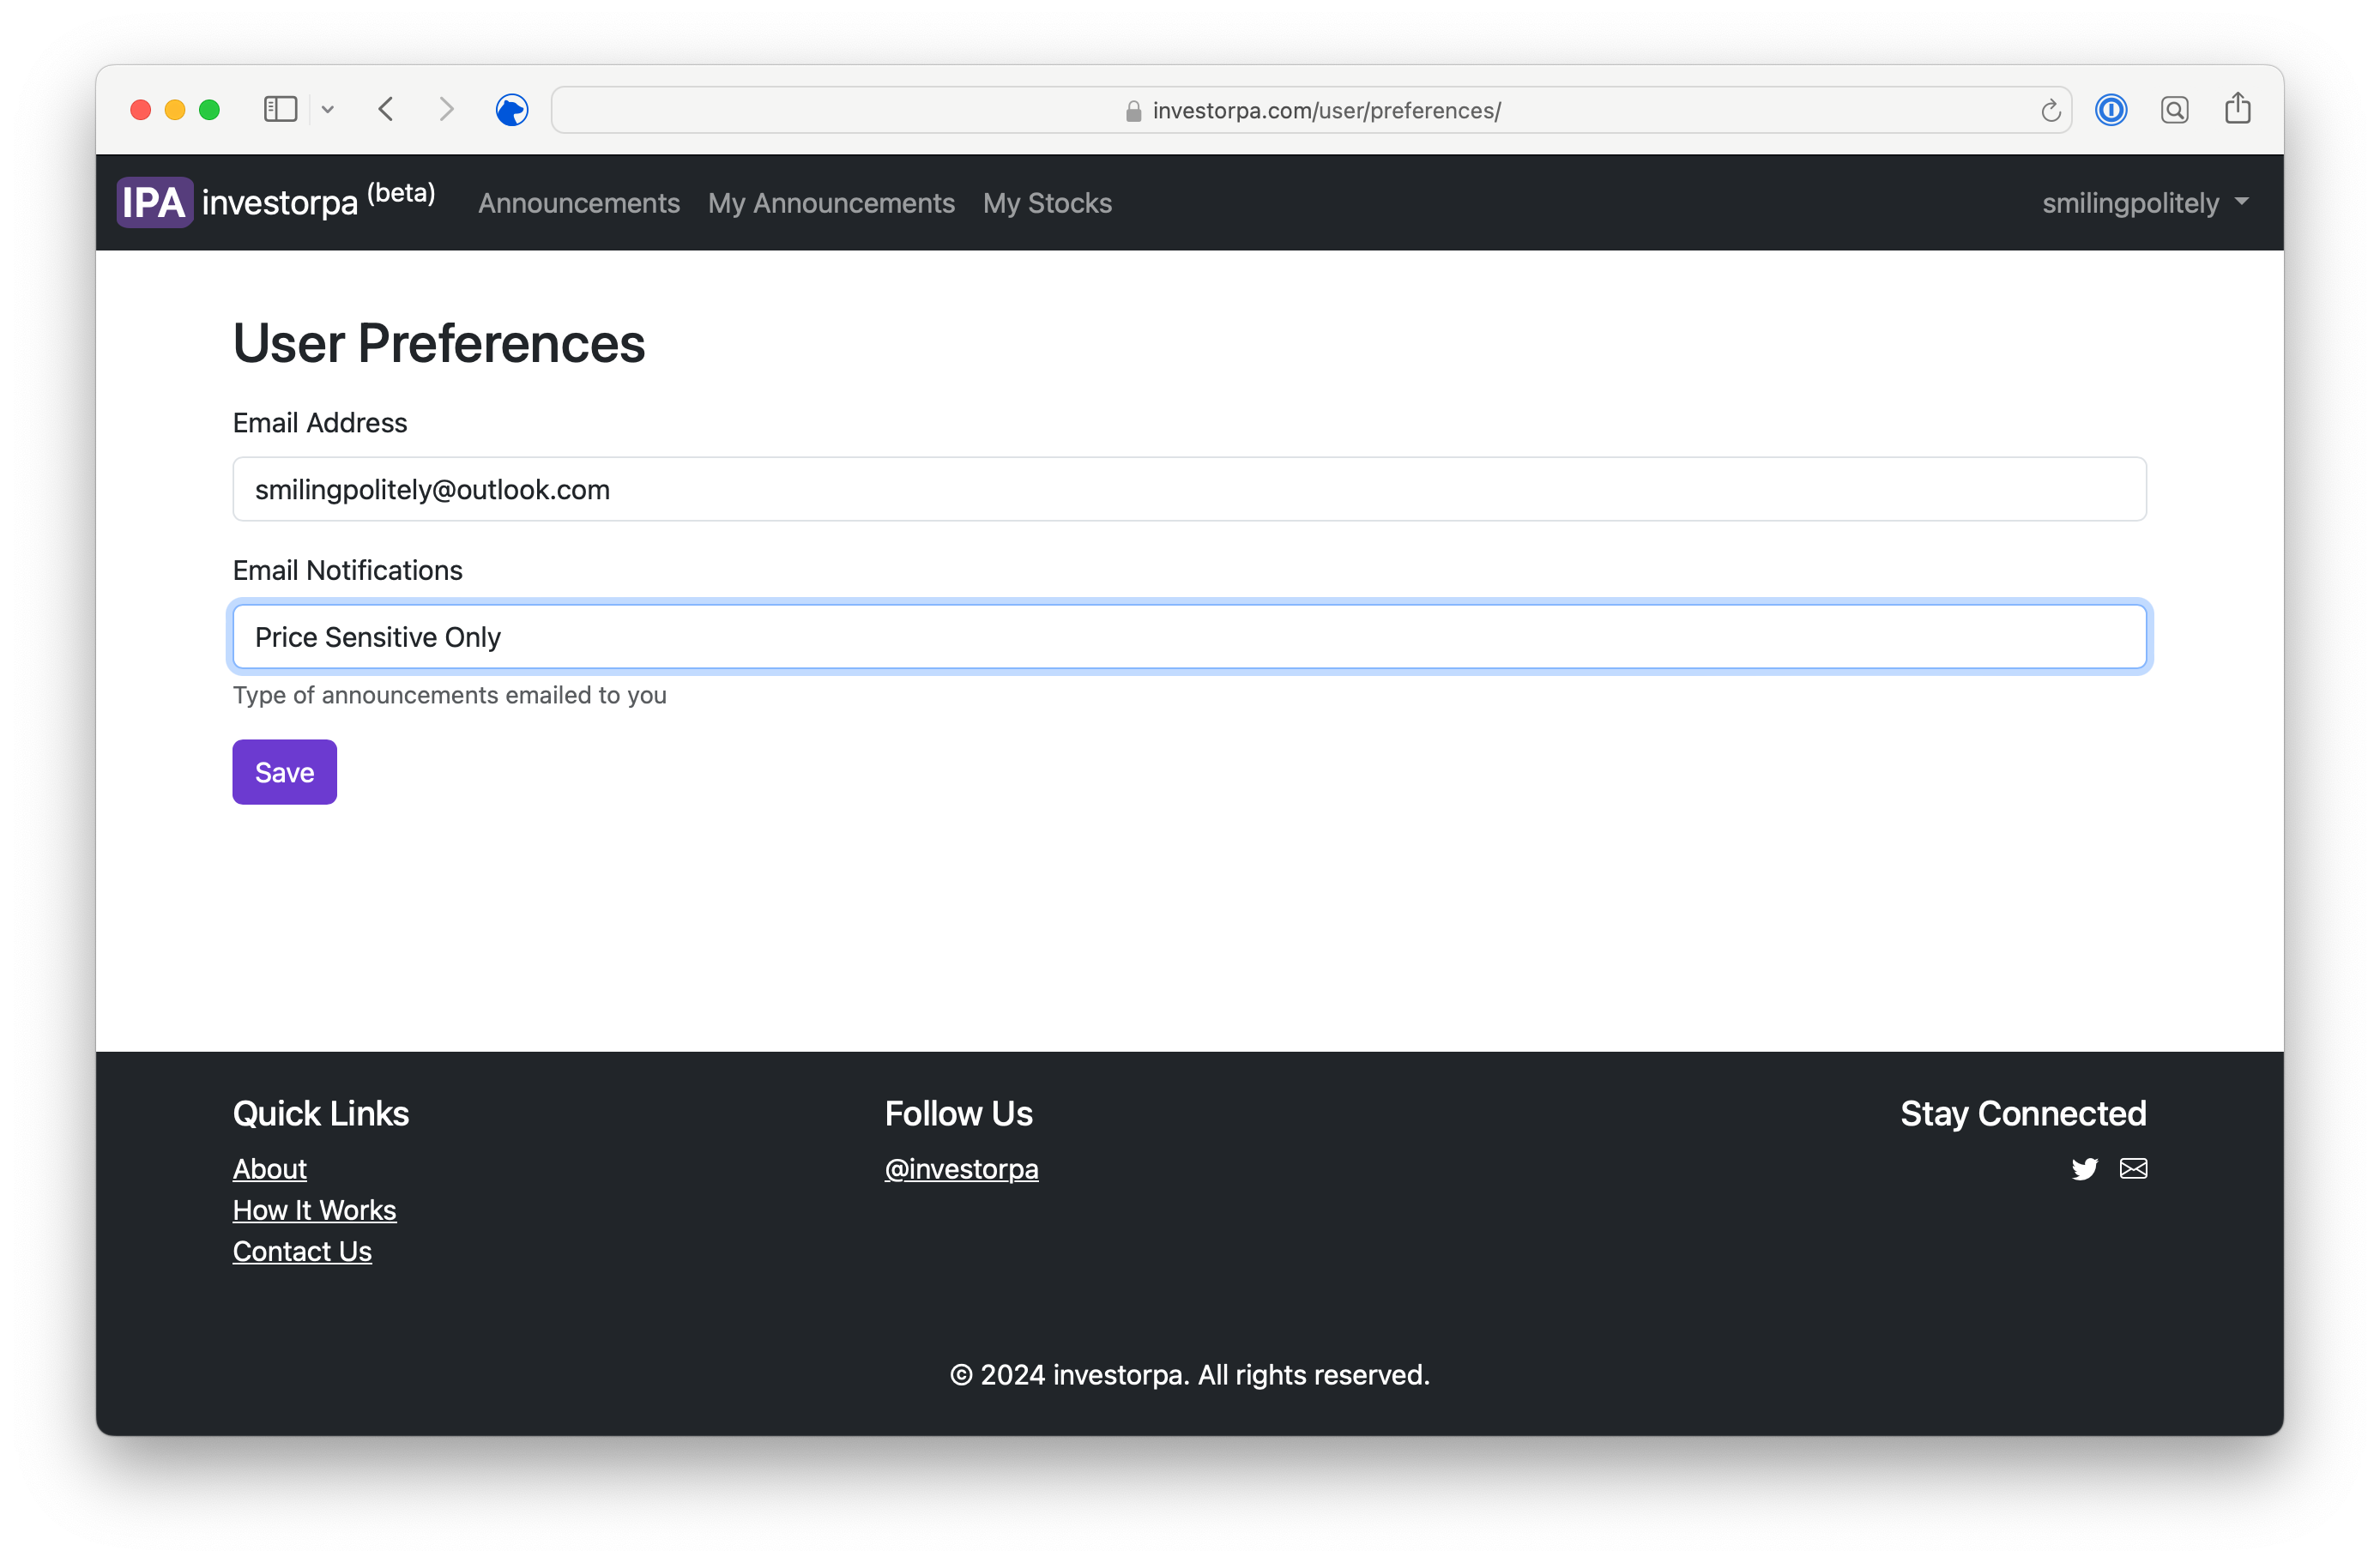Click the Share icon in toolbar
The width and height of the screenshot is (2380, 1563).
coord(2238,108)
